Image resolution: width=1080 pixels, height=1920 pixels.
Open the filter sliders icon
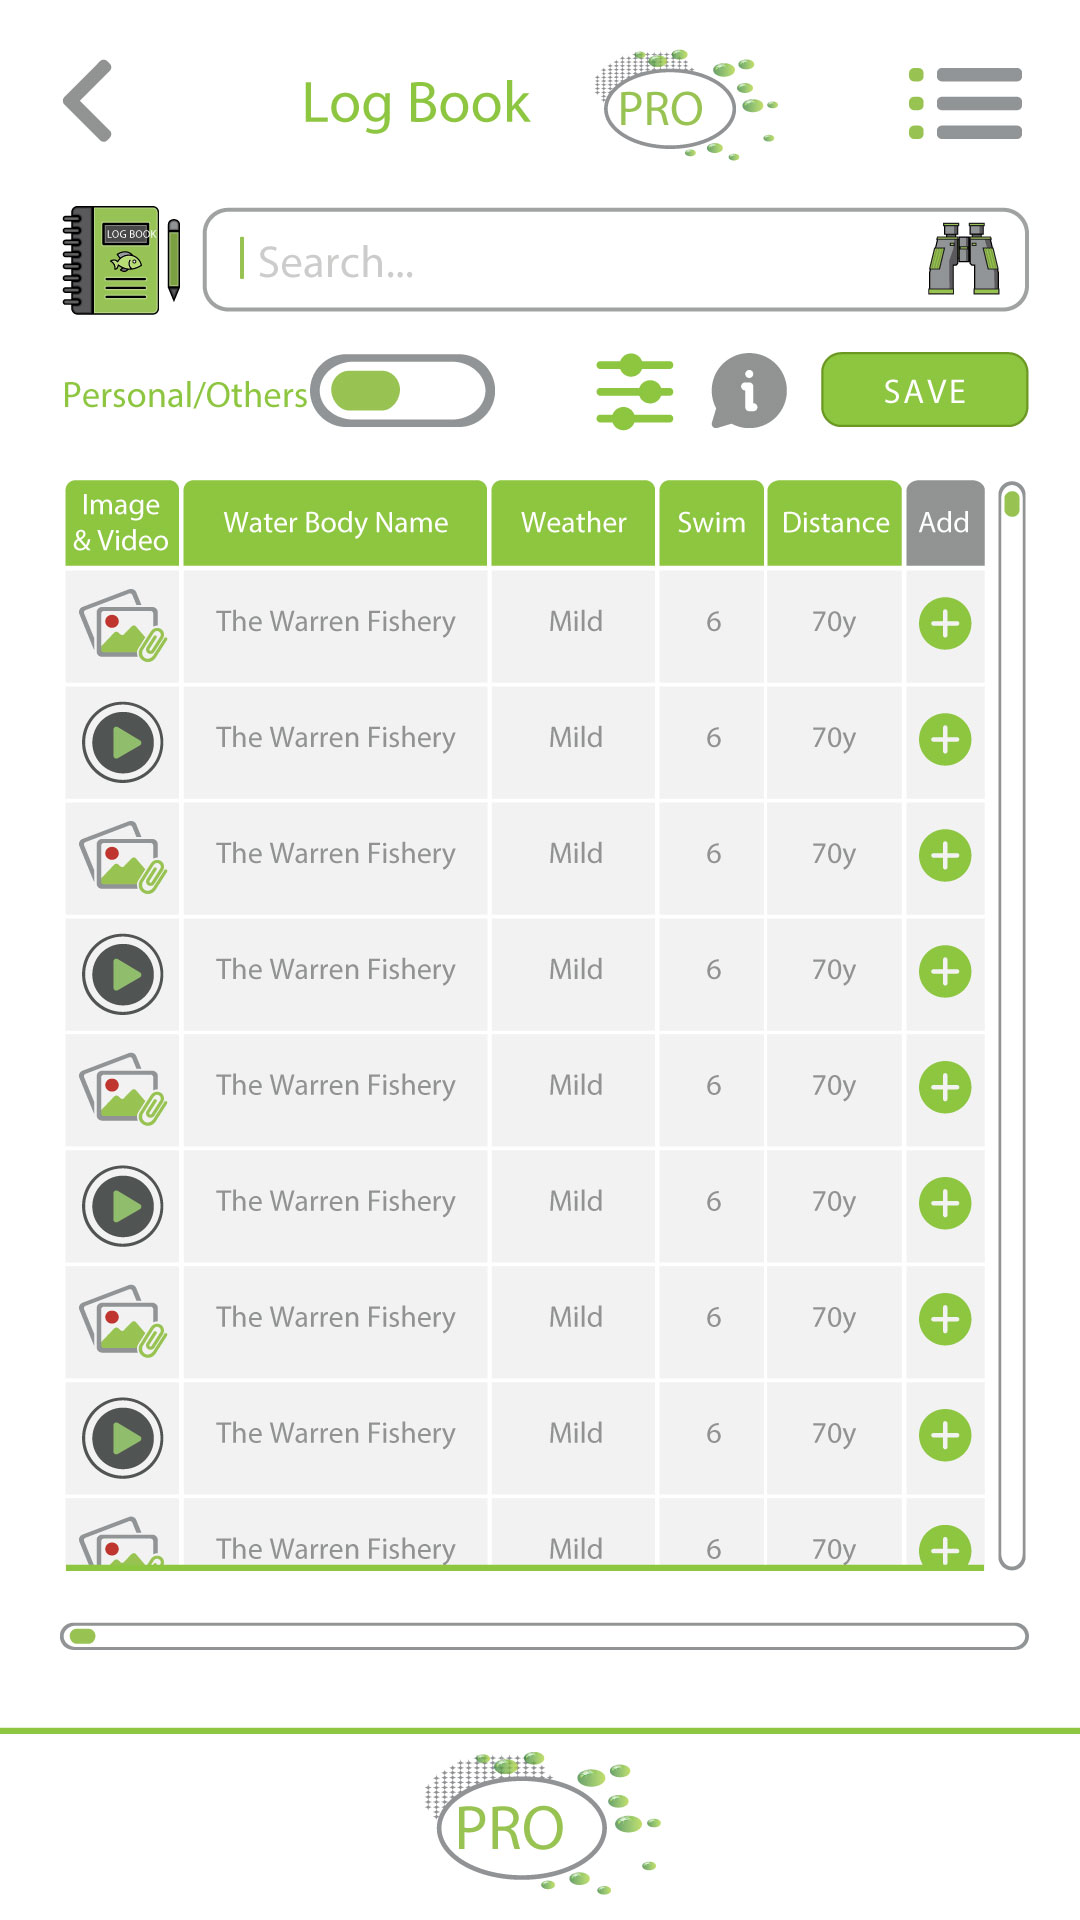coord(634,391)
